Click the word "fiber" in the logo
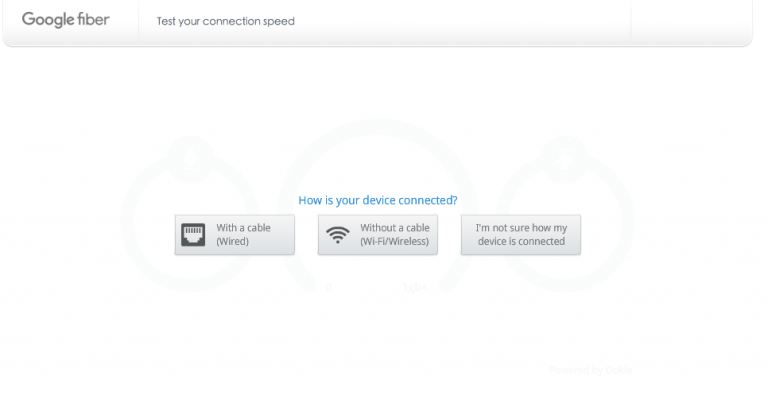This screenshot has width=768, height=407. [x=90, y=20]
